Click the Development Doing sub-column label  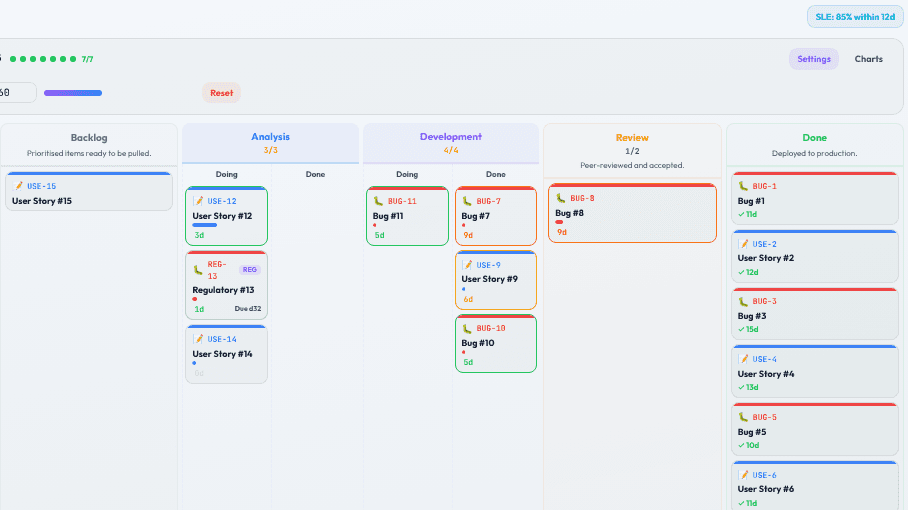point(407,174)
